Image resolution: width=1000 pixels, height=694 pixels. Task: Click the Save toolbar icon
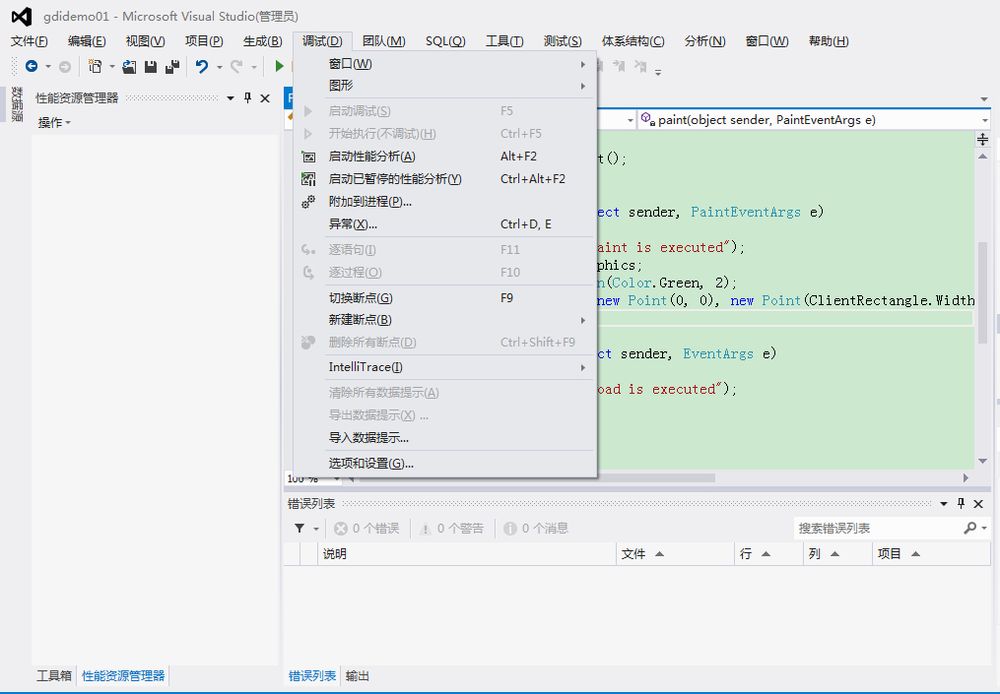point(151,66)
